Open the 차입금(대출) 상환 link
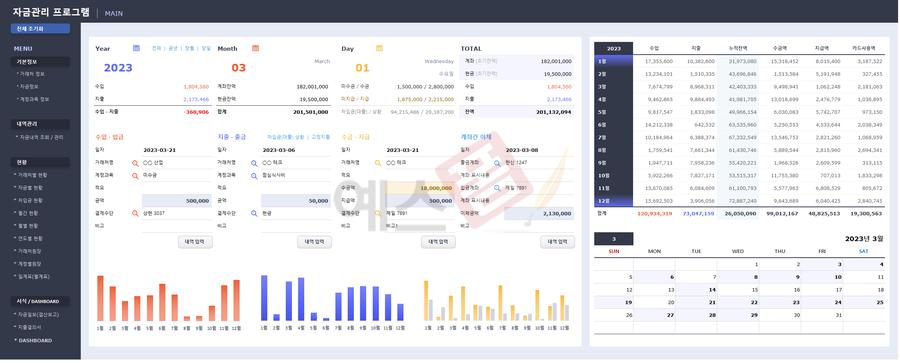The width and height of the screenshot is (900, 363). pyautogui.click(x=286, y=137)
